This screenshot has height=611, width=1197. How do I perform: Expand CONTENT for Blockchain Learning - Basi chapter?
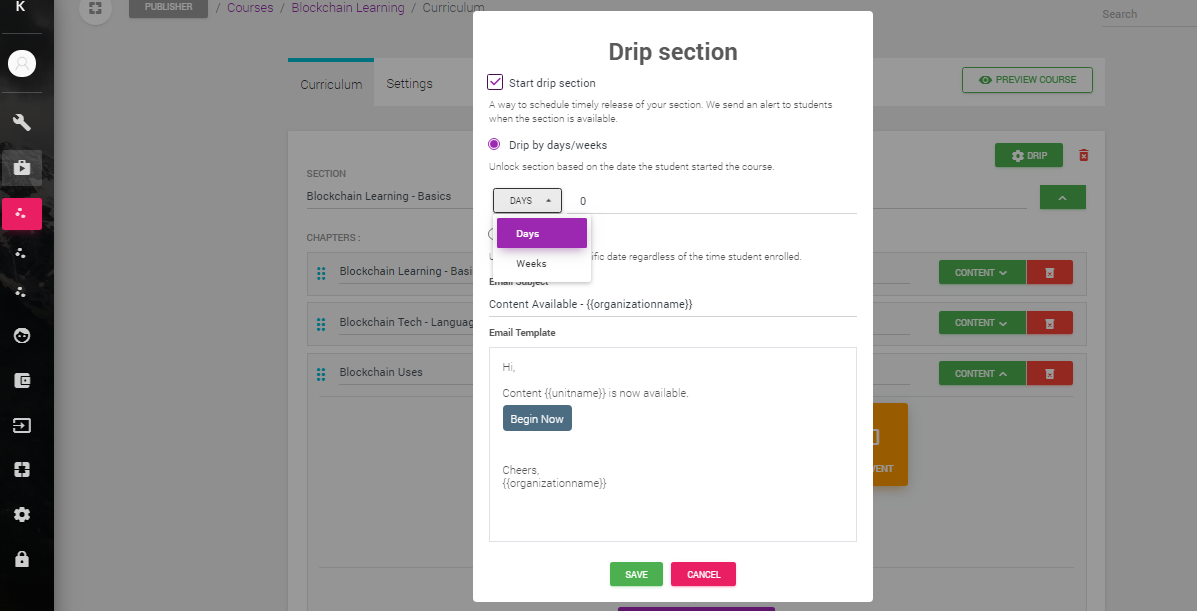pyautogui.click(x=982, y=273)
